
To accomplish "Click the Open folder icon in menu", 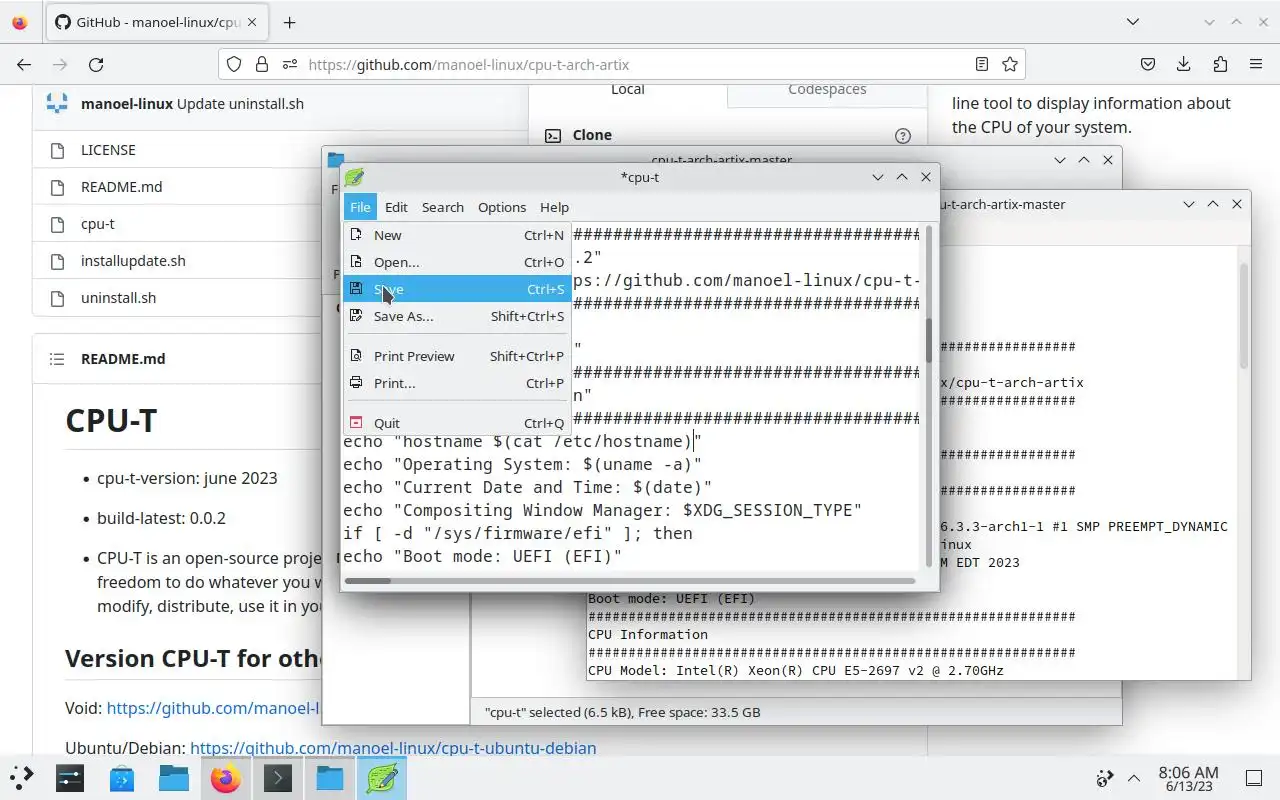I will click(x=355, y=262).
